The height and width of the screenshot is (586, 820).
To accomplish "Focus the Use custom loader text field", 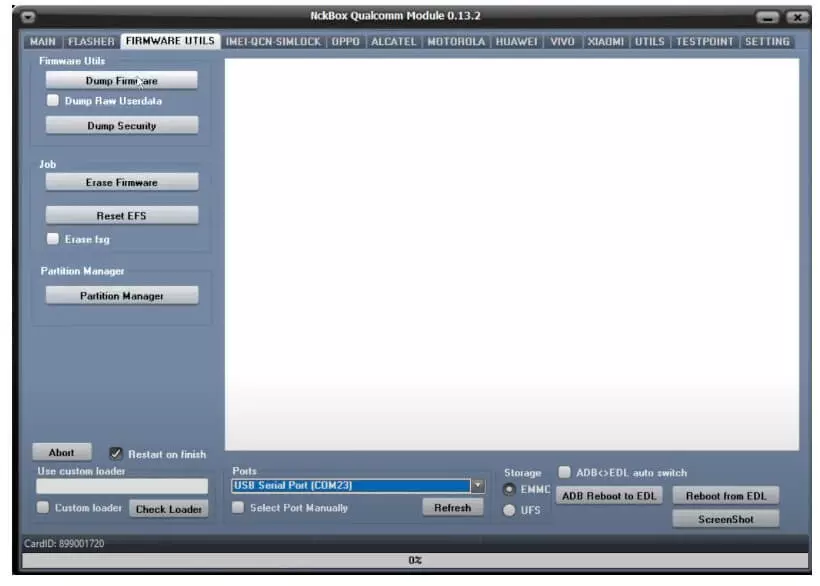I will pyautogui.click(x=121, y=487).
